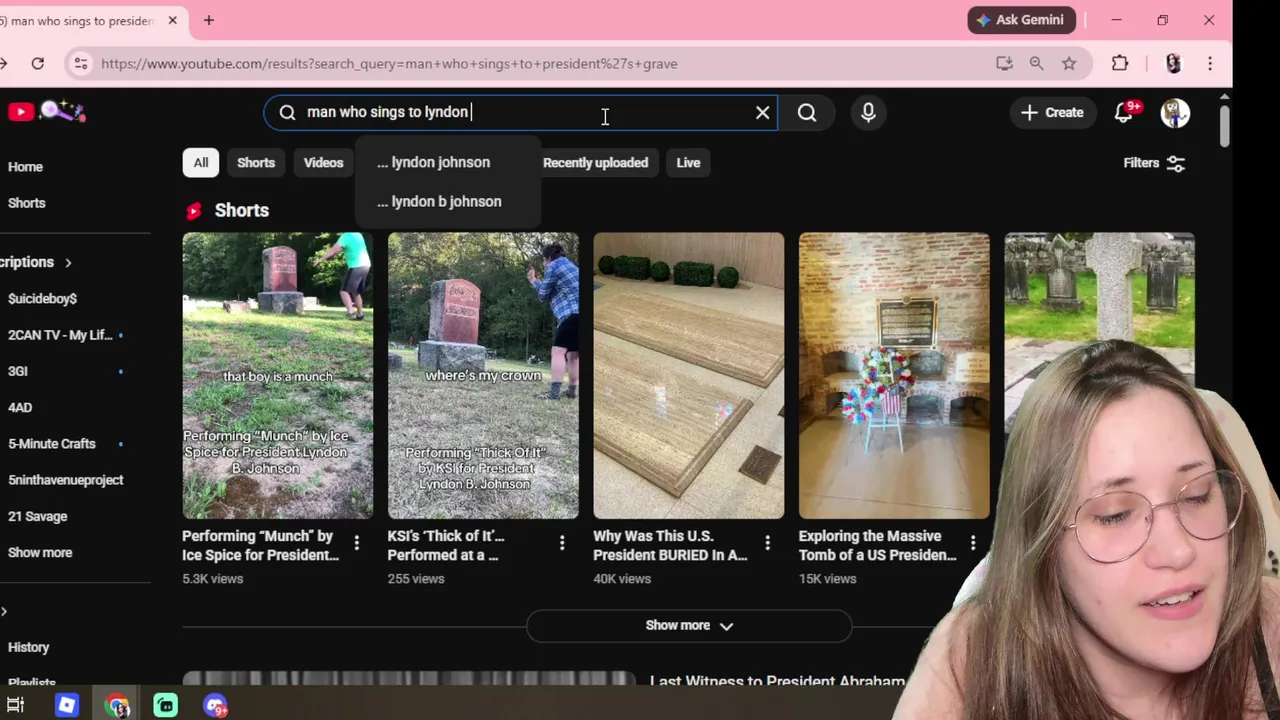Click the install/cast icon in address bar

tap(1004, 64)
